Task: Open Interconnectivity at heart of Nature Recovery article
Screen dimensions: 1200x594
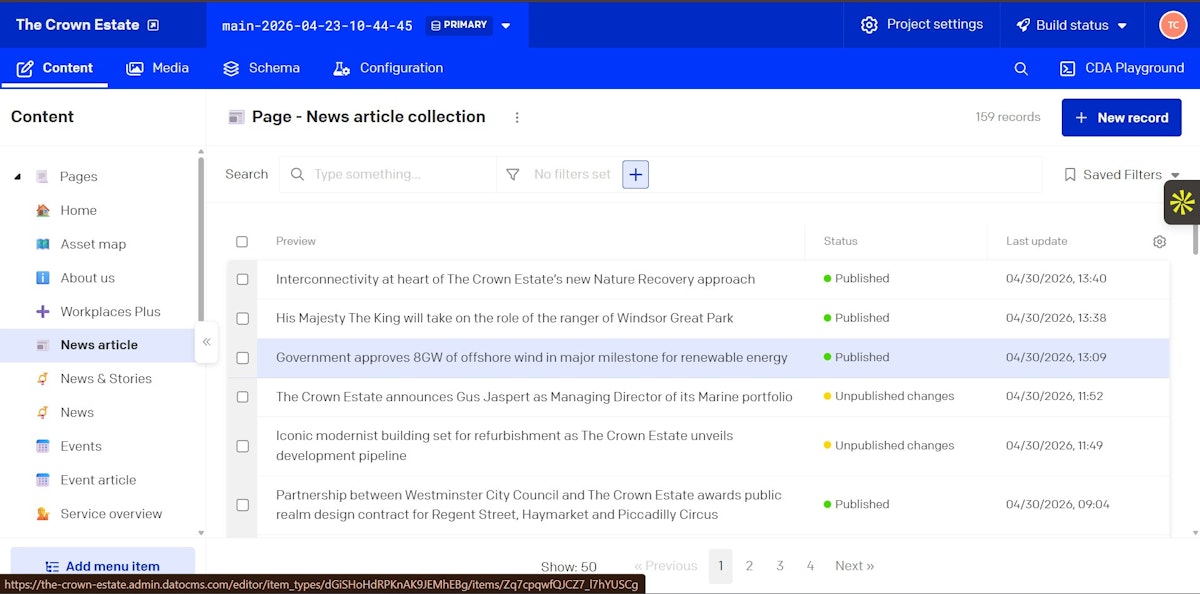Action: click(515, 279)
